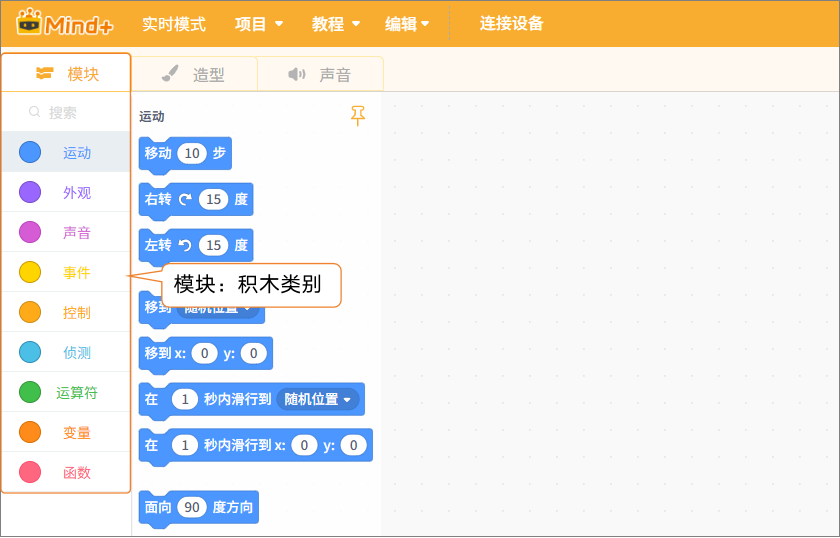The height and width of the screenshot is (538, 840).
Task: Choose the yellow 事件 category circle
Action: point(30,272)
